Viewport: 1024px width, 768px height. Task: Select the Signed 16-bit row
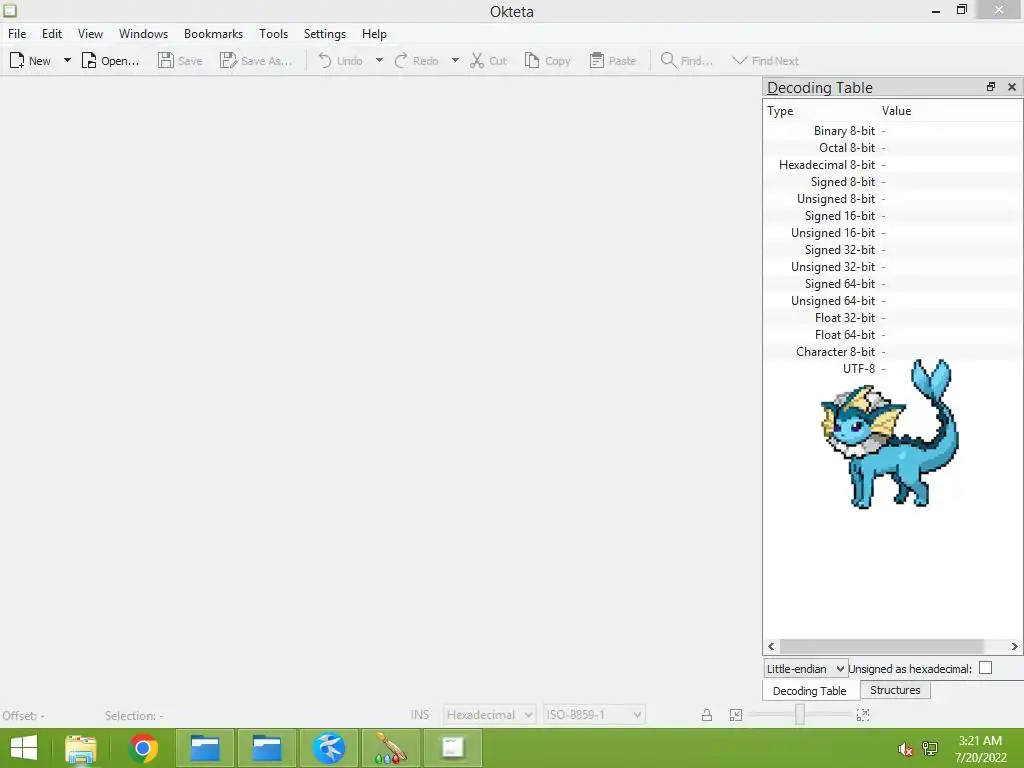892,216
